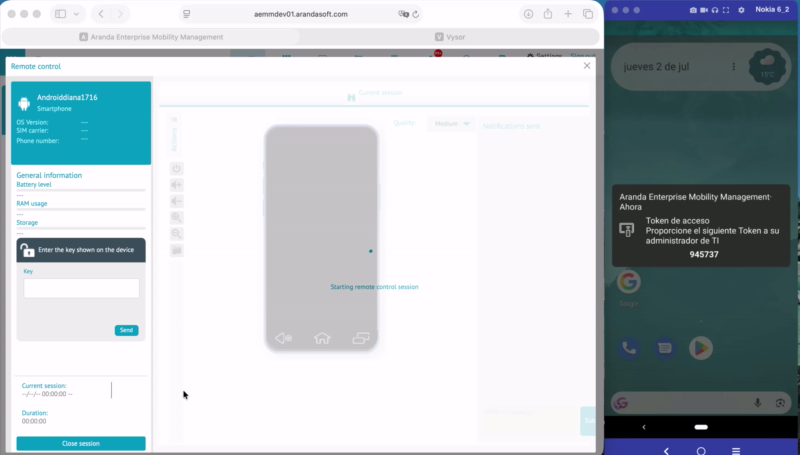This screenshot has height=455, width=800.
Task: Click the Android robot icon beside Androiddiana1716
Action: tap(24, 103)
